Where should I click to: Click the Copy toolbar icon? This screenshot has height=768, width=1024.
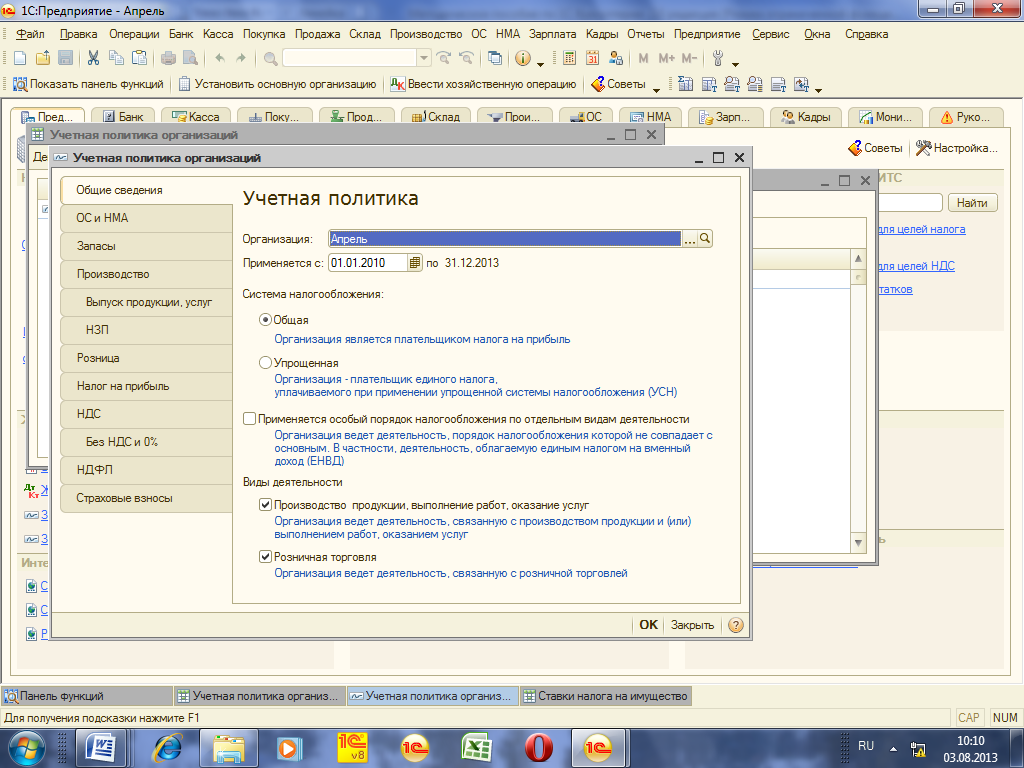[116, 58]
